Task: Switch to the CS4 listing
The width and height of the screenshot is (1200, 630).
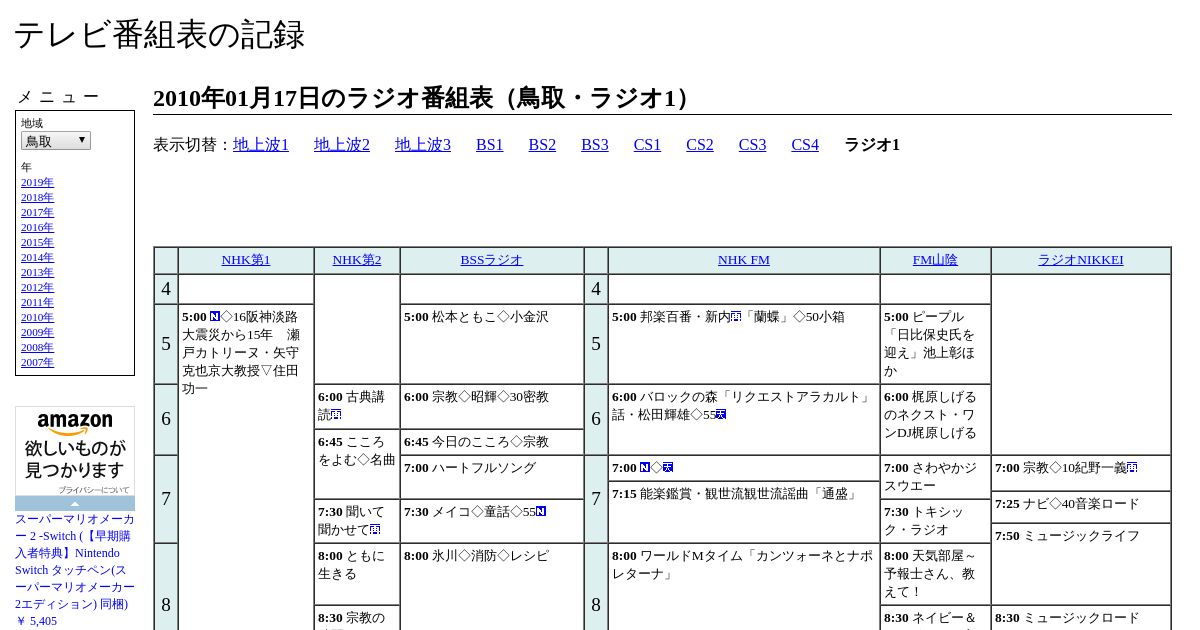Action: click(x=805, y=145)
